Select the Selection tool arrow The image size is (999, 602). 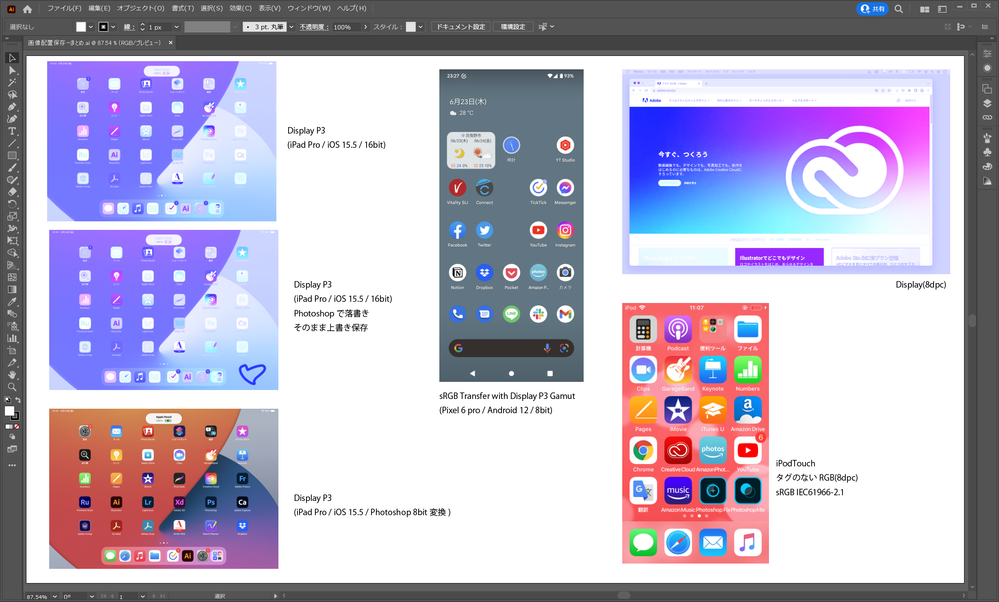pyautogui.click(x=12, y=58)
